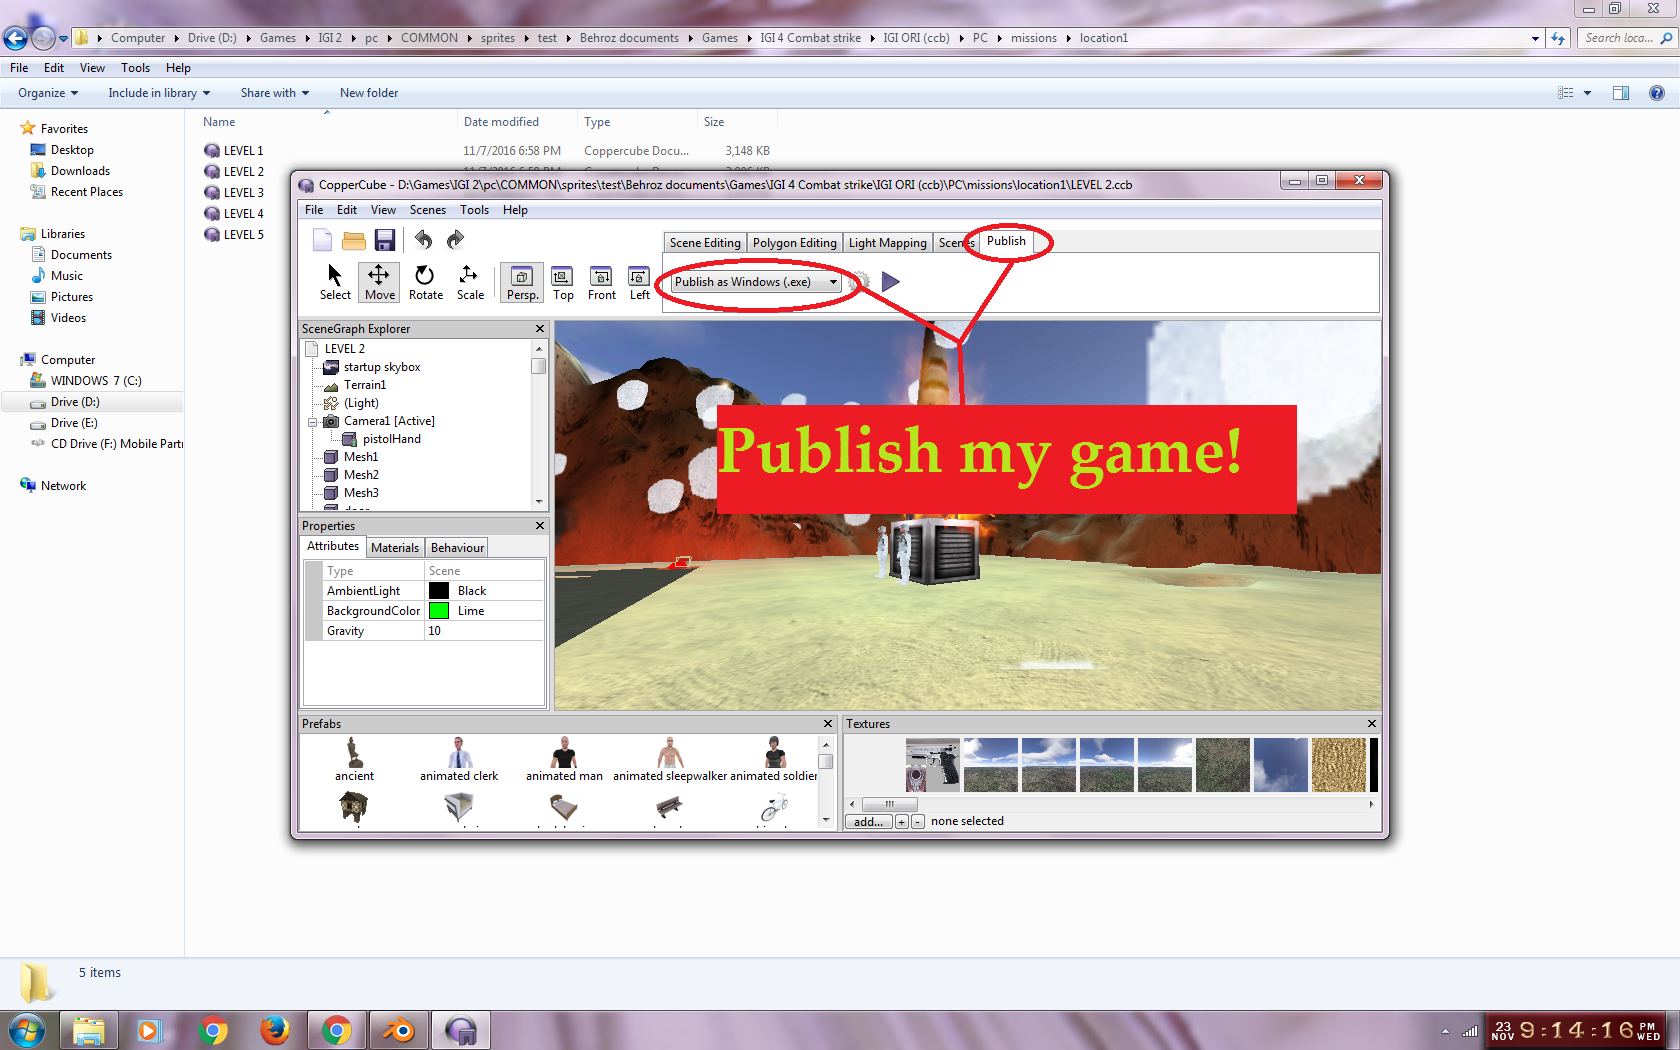This screenshot has width=1680, height=1050.
Task: Close the Prefabs panel
Action: pos(828,724)
